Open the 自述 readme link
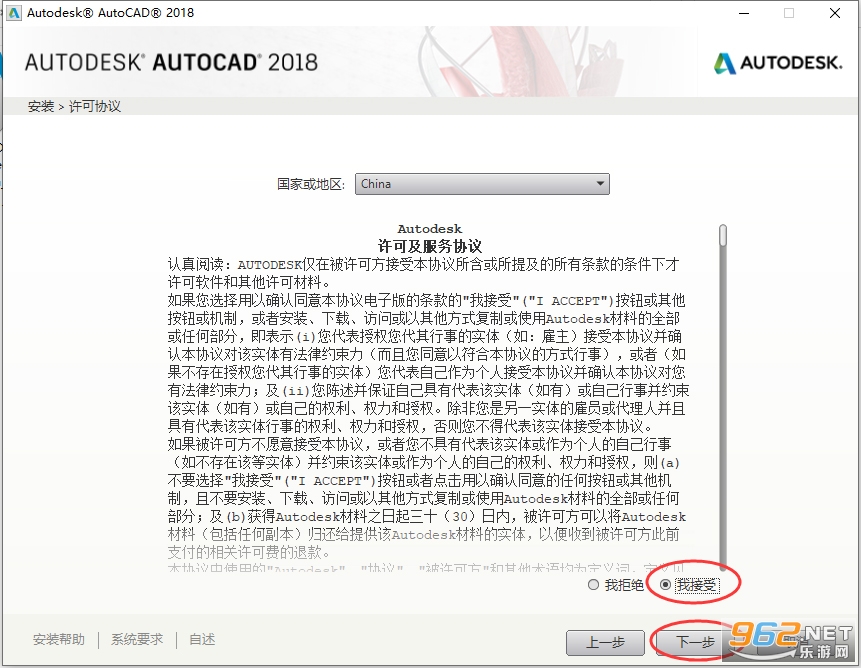 (202, 639)
